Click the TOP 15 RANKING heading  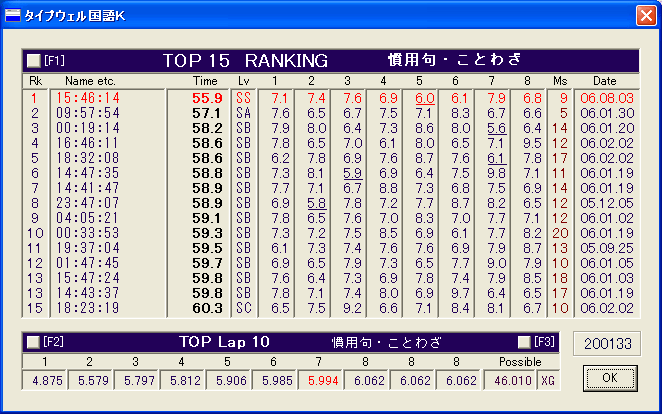coord(245,61)
